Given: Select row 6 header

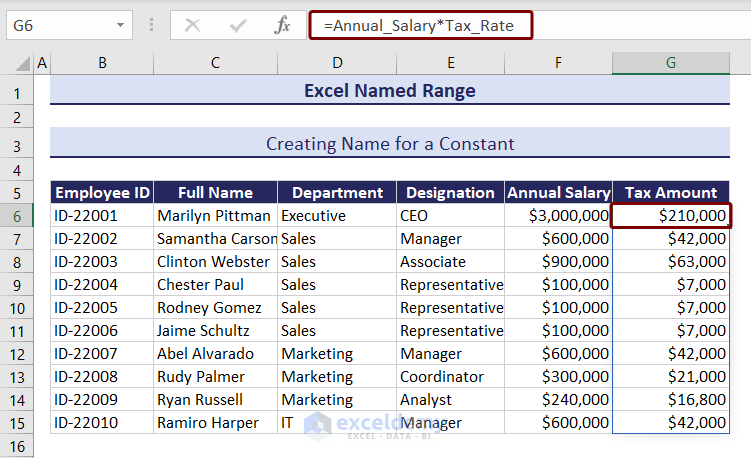Looking at the screenshot, I should [17, 215].
